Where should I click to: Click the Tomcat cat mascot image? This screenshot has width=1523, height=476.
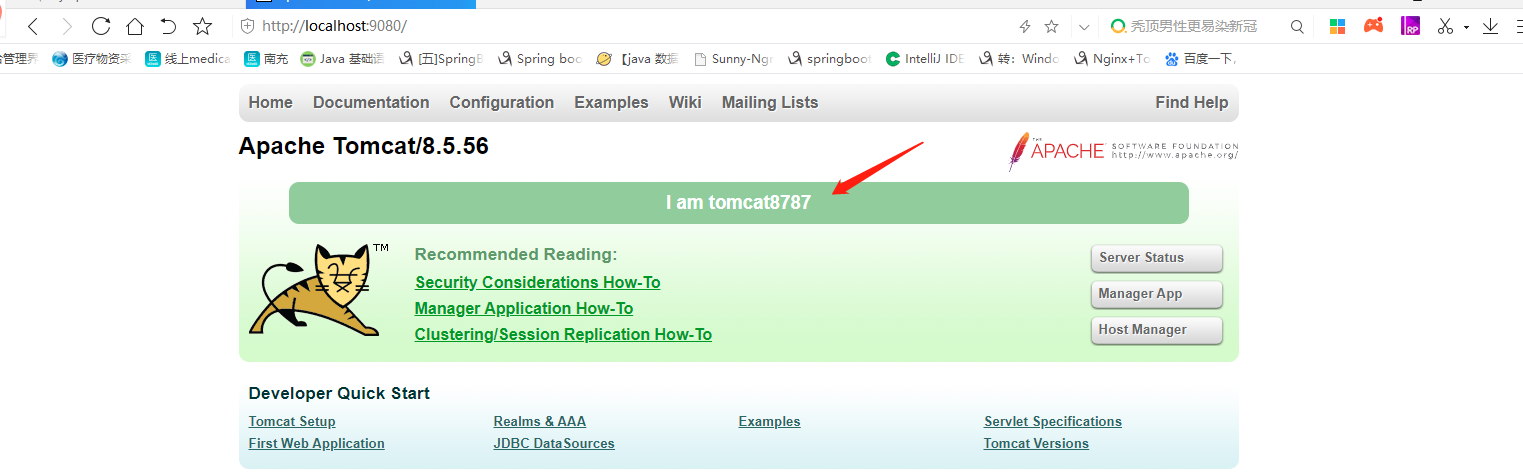coord(316,290)
